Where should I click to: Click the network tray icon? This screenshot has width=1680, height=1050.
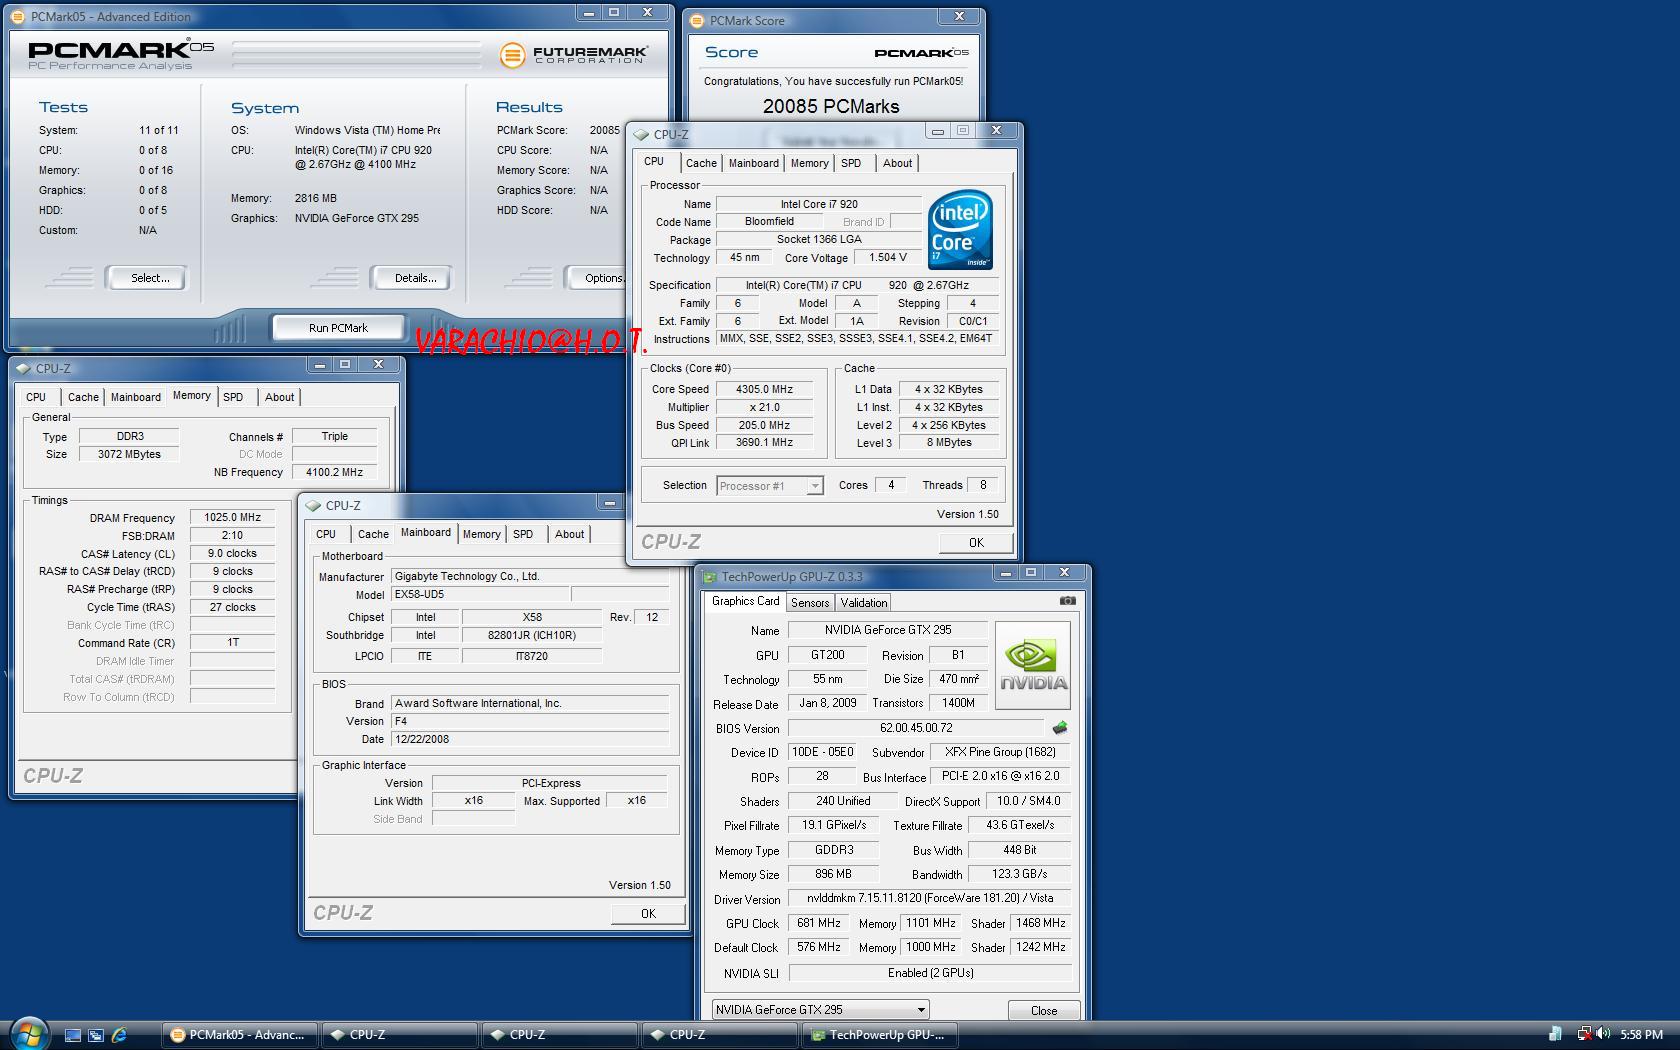(1584, 1034)
